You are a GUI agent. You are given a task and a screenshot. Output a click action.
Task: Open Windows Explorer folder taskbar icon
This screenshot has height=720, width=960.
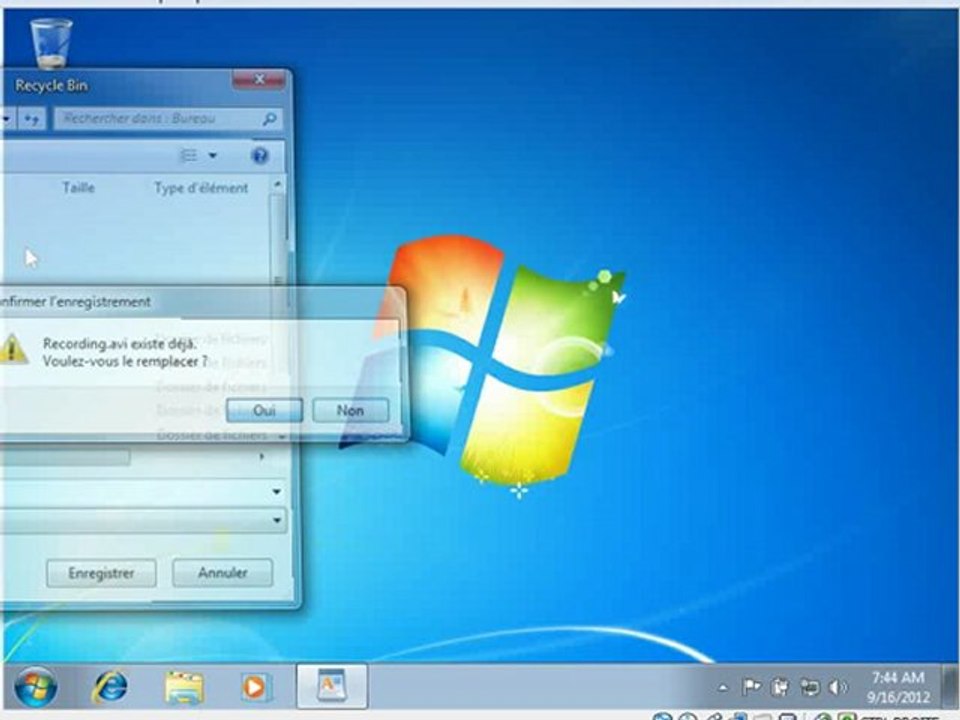(184, 687)
